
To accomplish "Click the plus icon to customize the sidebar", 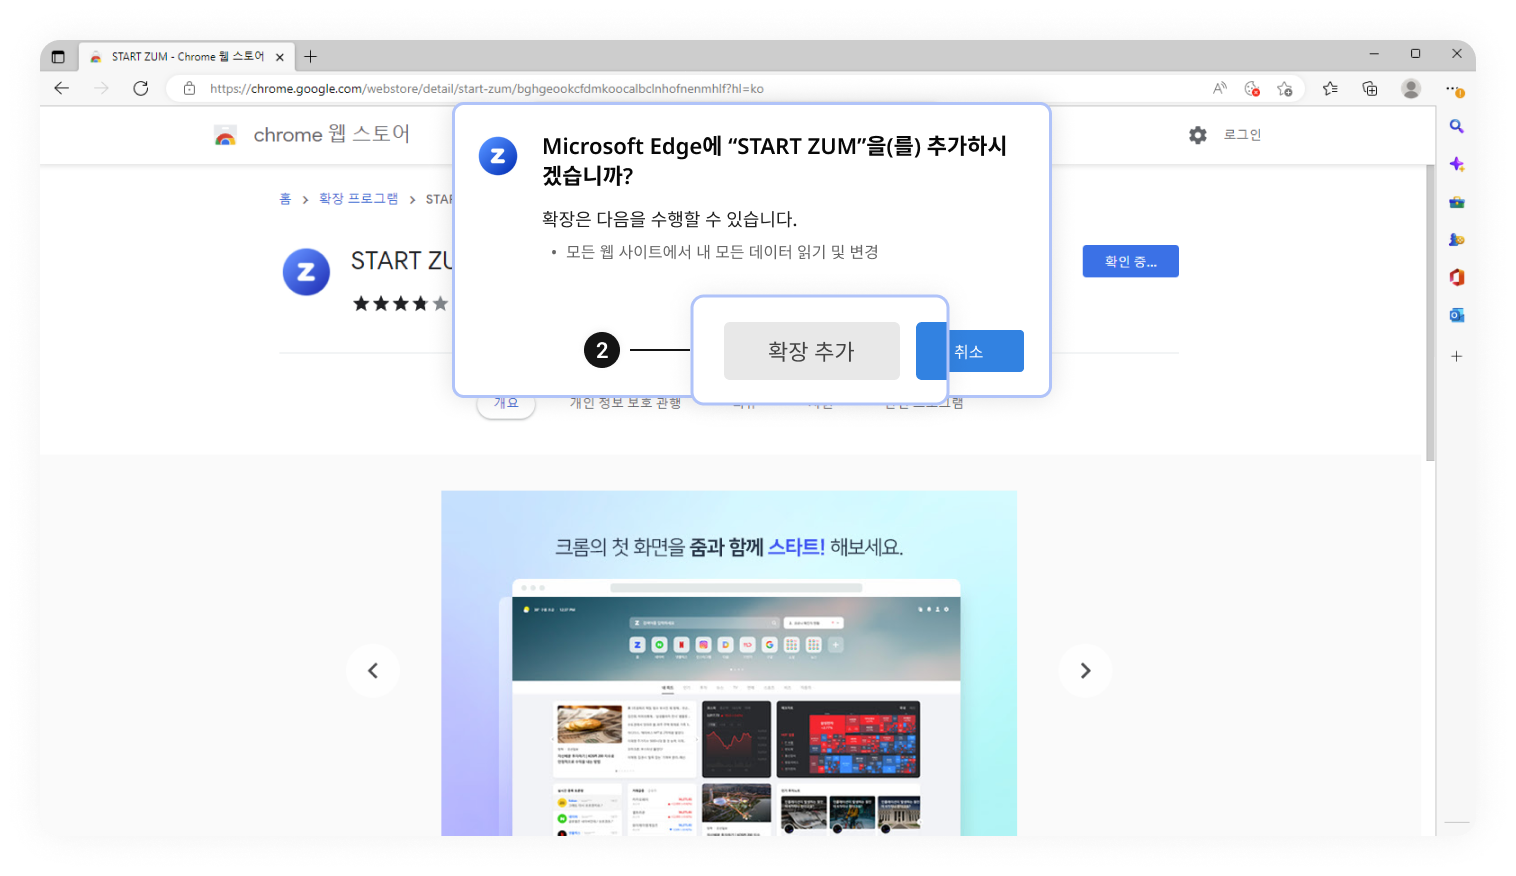I will (1457, 356).
